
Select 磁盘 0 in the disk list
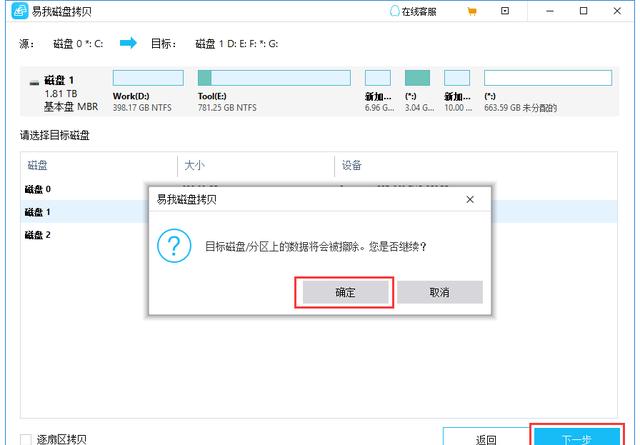(38, 189)
